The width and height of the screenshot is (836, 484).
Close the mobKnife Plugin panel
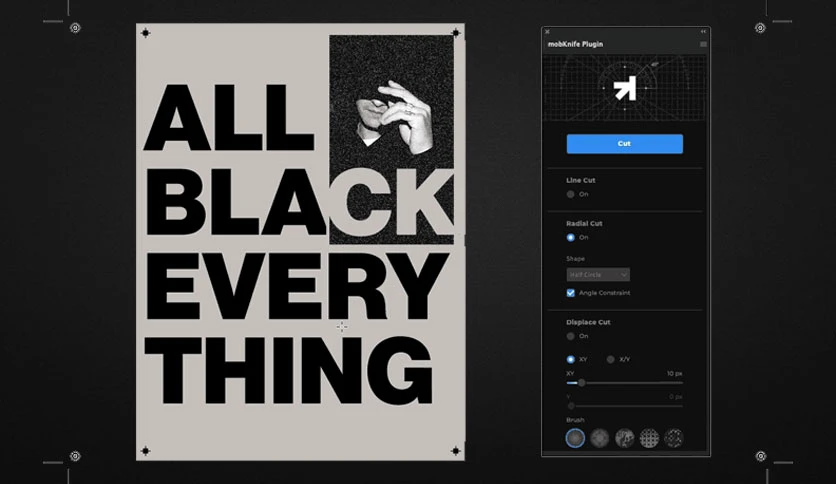(547, 32)
